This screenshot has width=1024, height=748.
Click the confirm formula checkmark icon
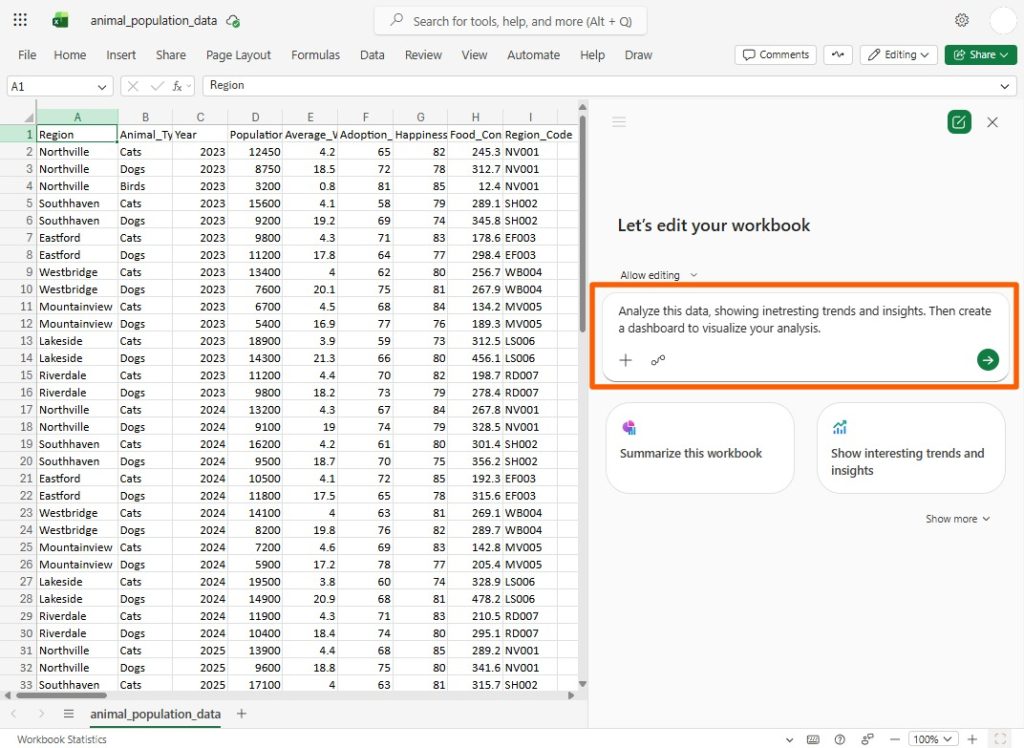[157, 86]
